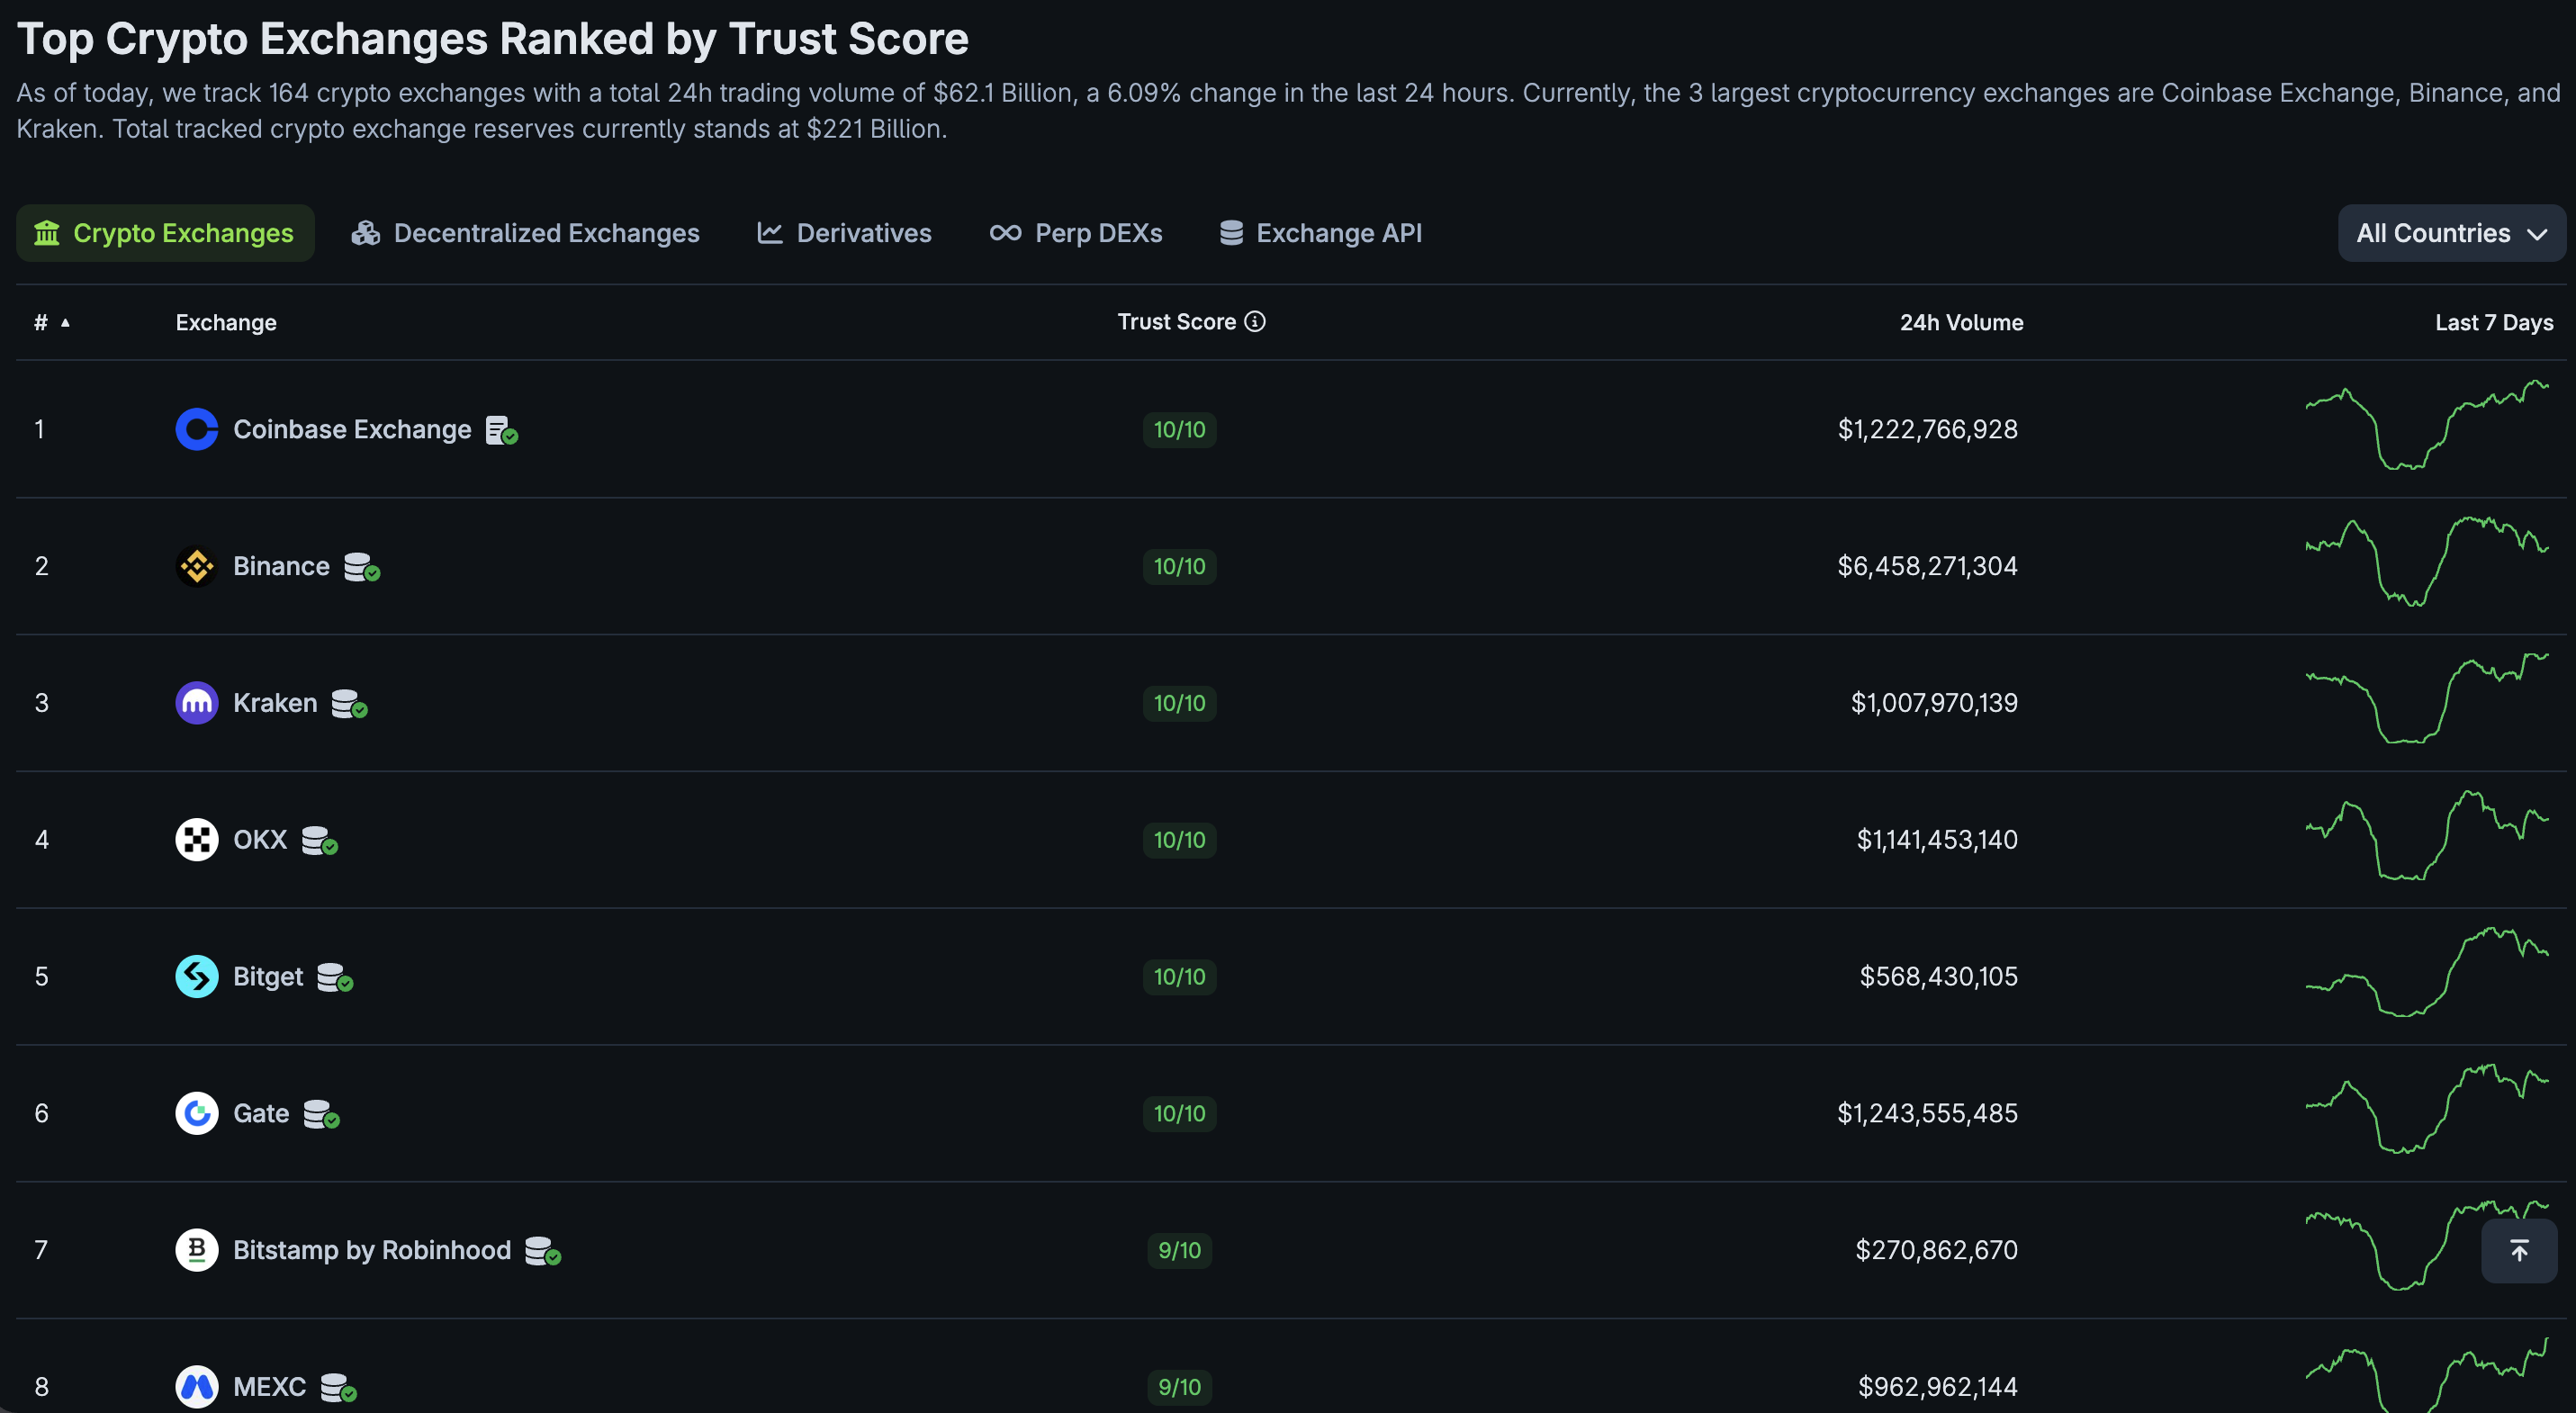Image resolution: width=2576 pixels, height=1413 pixels.
Task: Click the $568,430,105 volume value
Action: click(x=1938, y=976)
